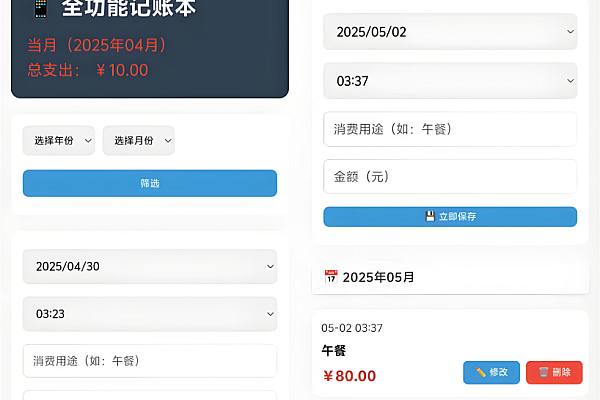The width and height of the screenshot is (600, 400).
Task: Open the 2025/04/30 date dropdown
Action: click(150, 266)
